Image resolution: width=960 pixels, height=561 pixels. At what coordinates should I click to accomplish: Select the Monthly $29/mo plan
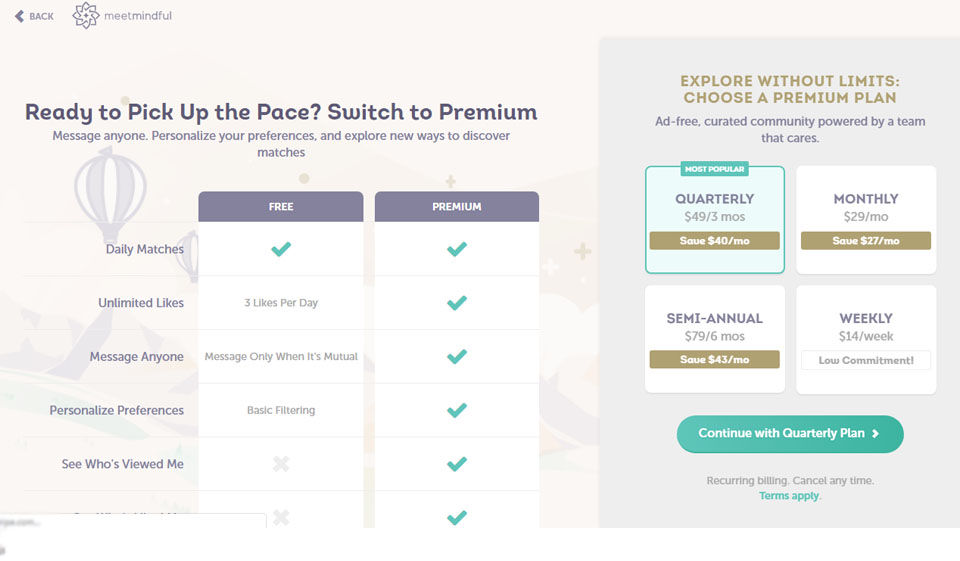[x=866, y=207]
